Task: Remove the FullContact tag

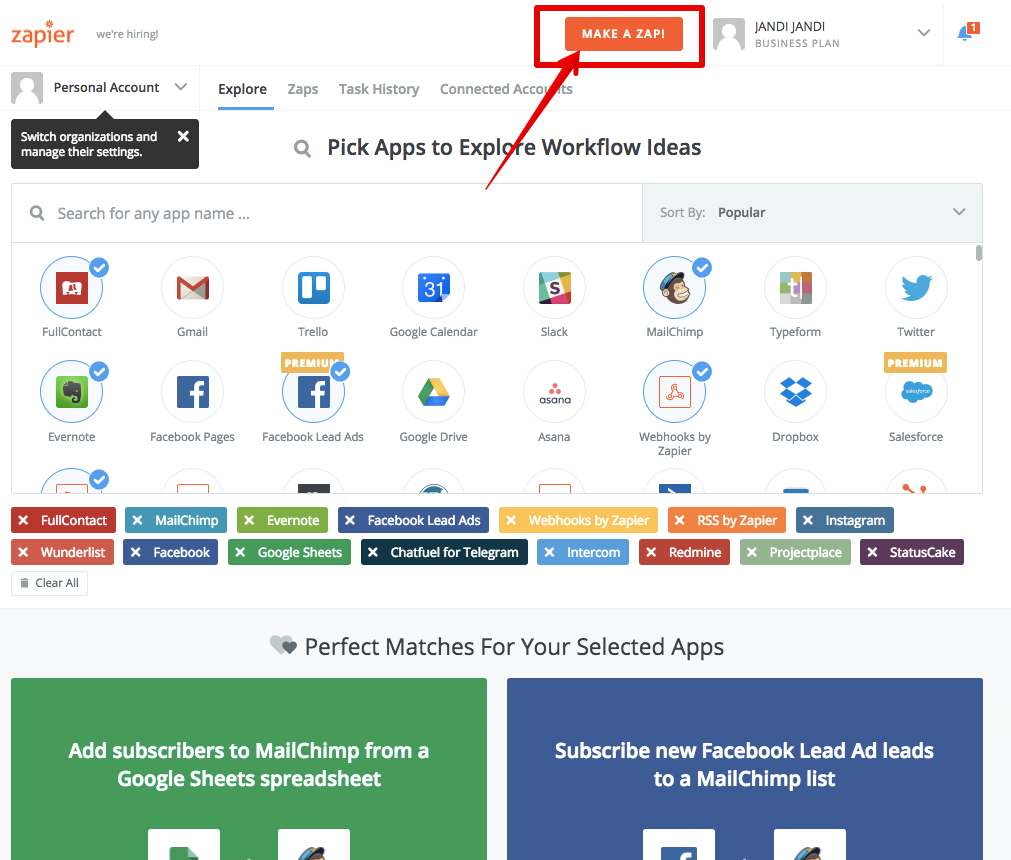Action: [23, 520]
